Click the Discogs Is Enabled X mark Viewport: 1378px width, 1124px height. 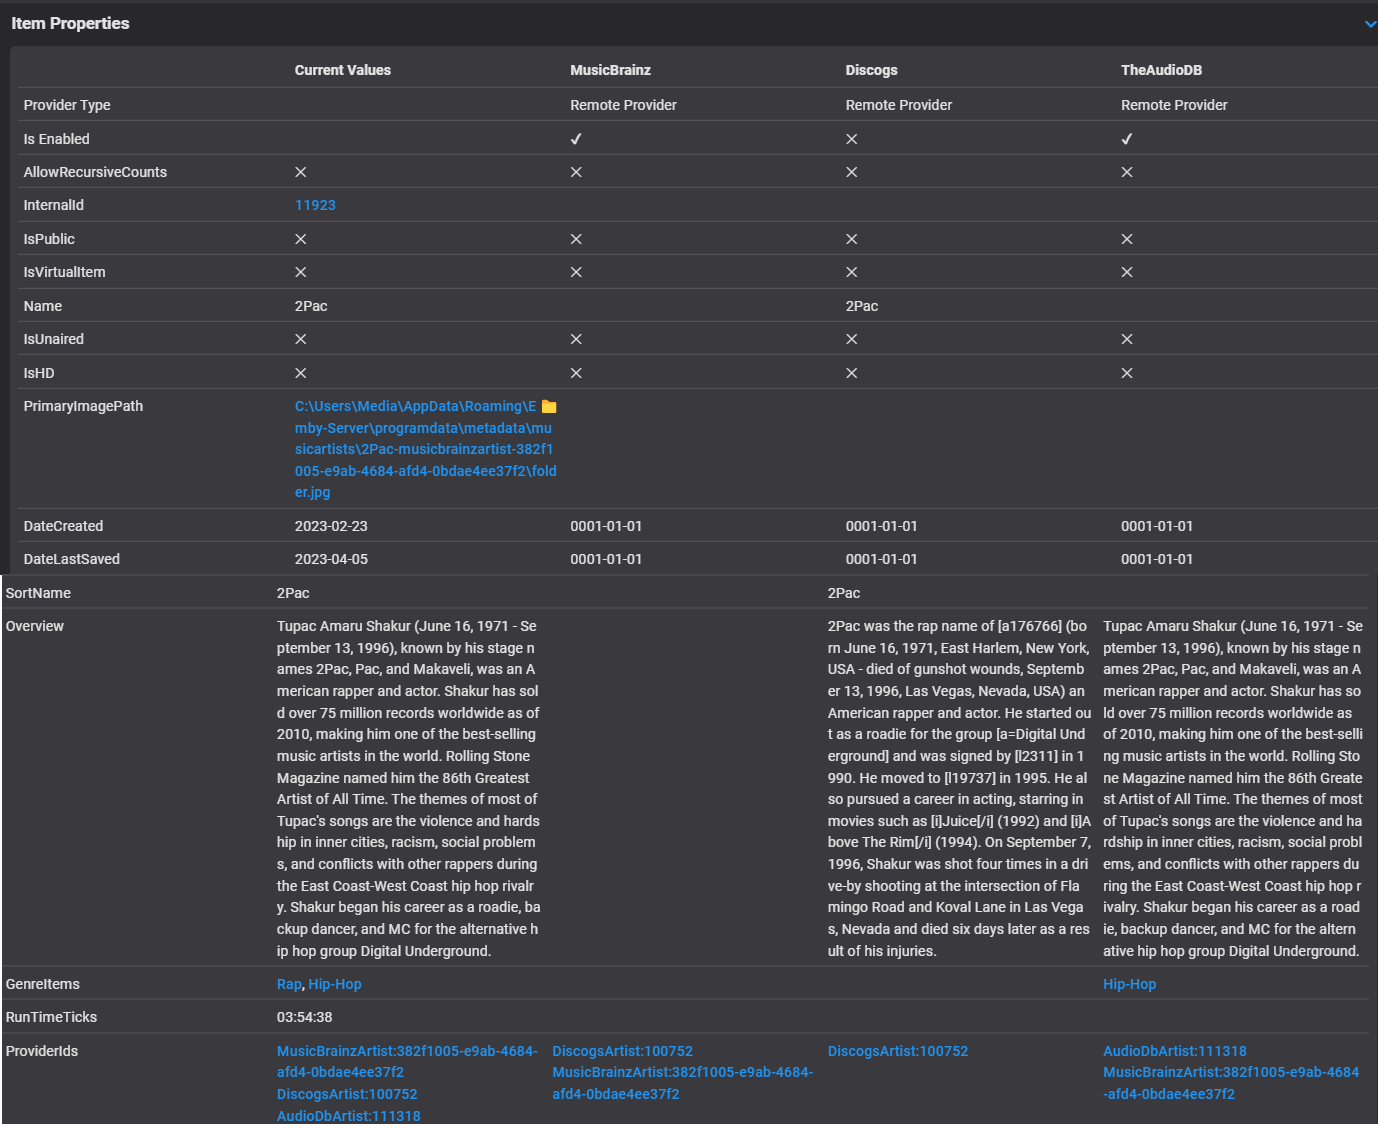point(852,139)
